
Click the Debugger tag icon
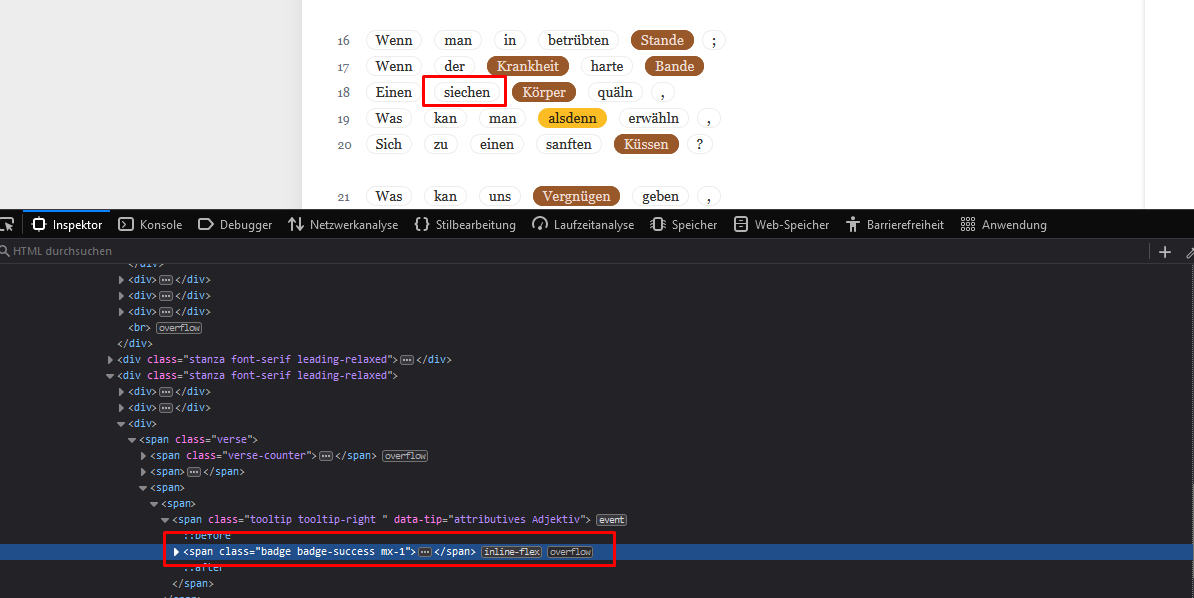tap(203, 224)
